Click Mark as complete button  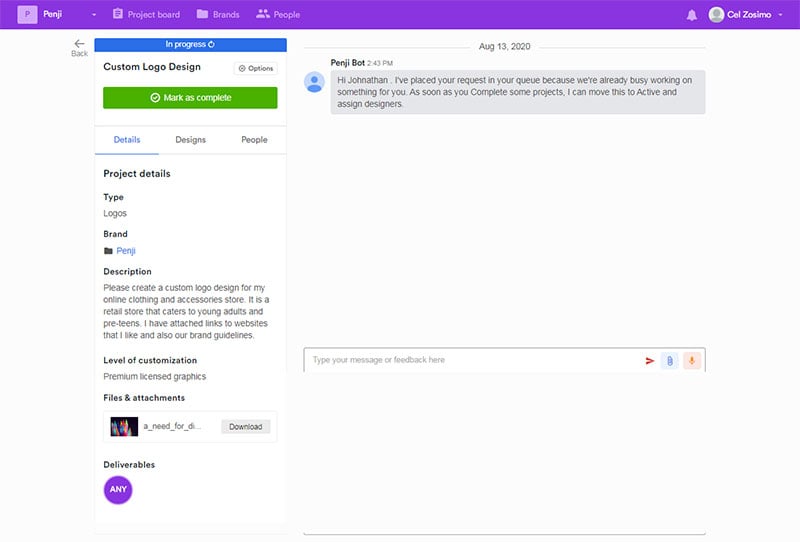(190, 97)
